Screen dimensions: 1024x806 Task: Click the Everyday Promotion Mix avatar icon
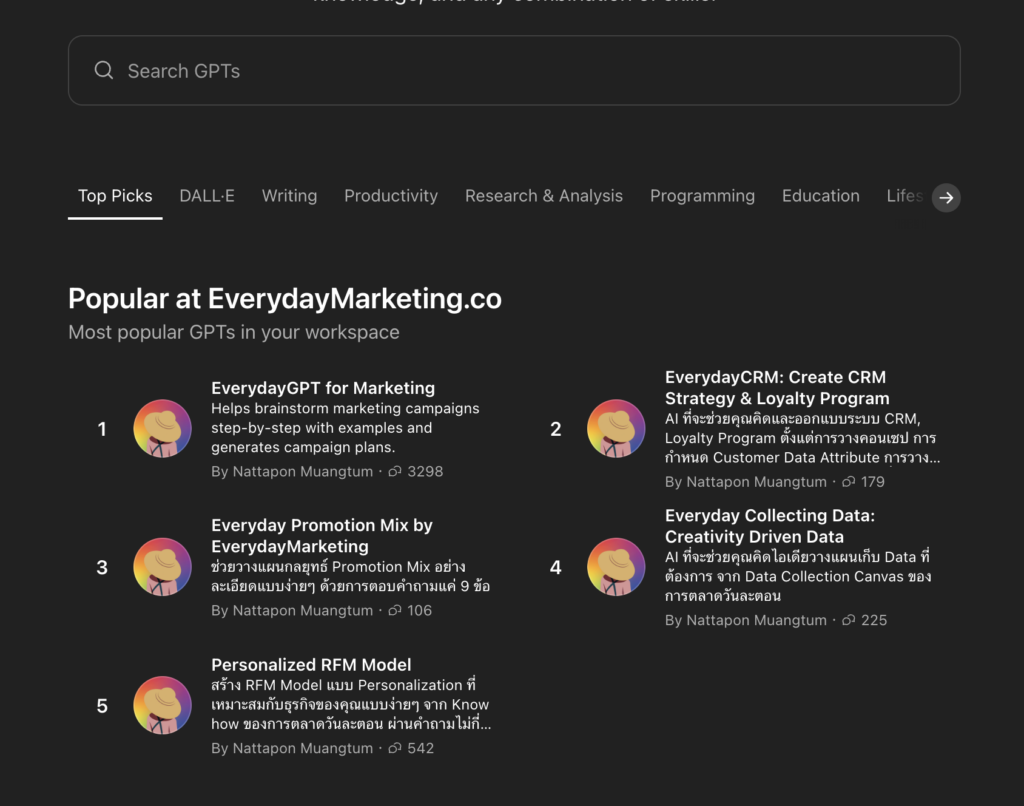[x=162, y=567]
